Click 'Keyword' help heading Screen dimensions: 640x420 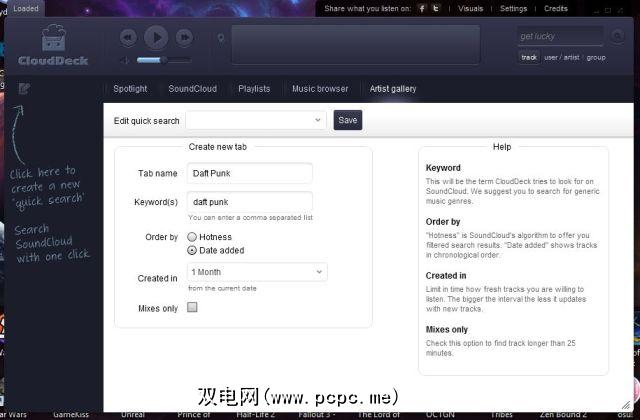tap(443, 168)
